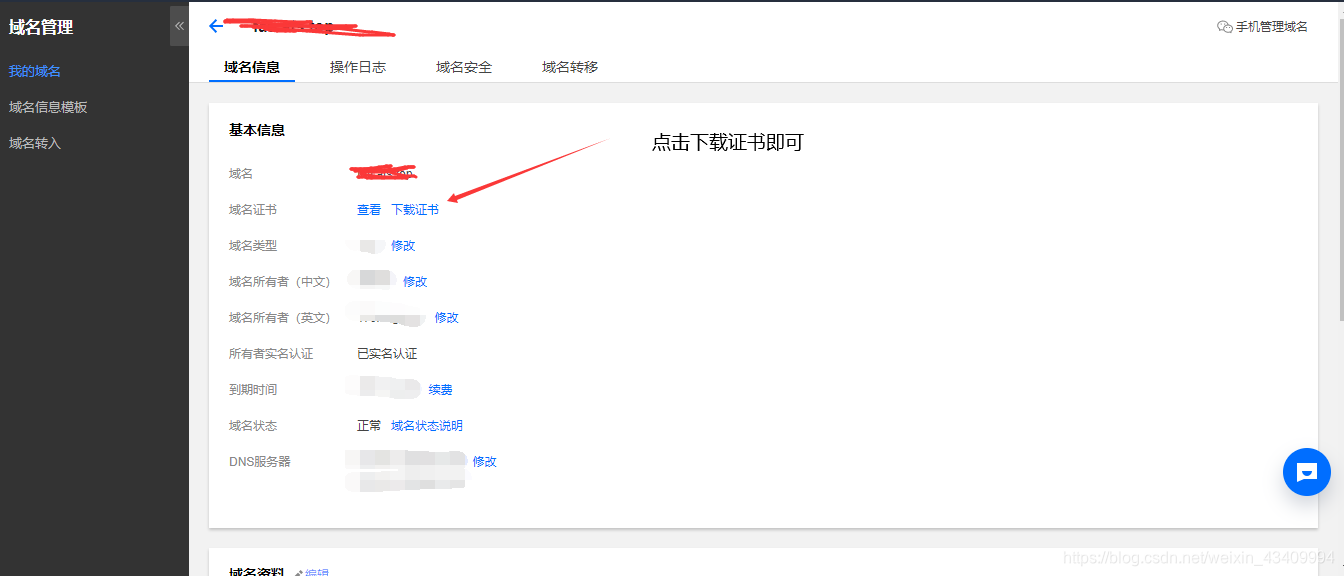Open the 域名转移 tab

click(570, 67)
